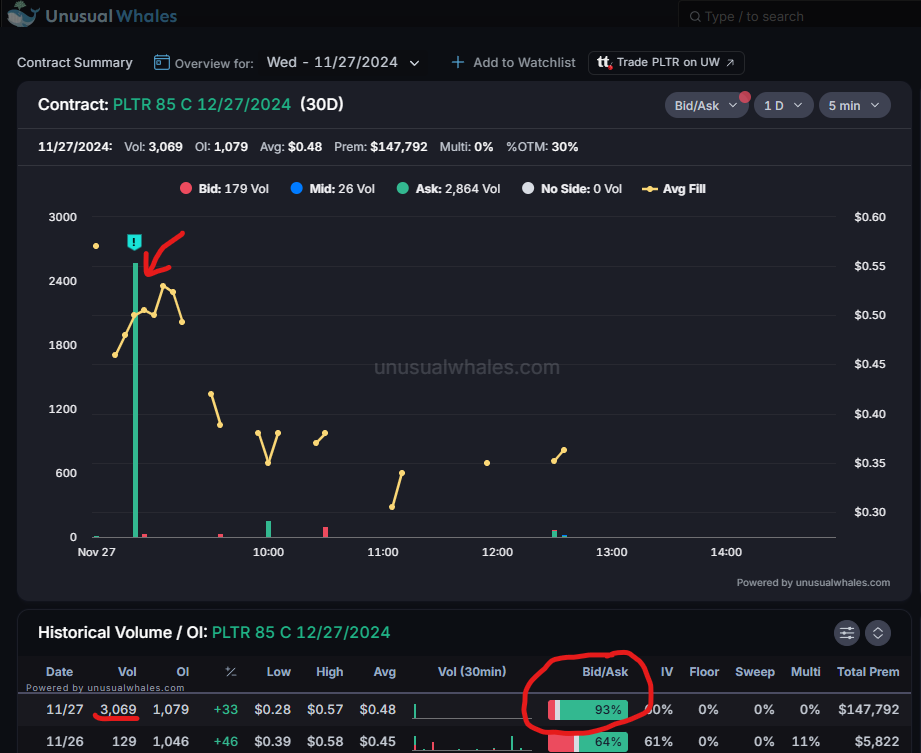This screenshot has width=921, height=753.
Task: Click the Sweep column header
Action: click(x=755, y=671)
